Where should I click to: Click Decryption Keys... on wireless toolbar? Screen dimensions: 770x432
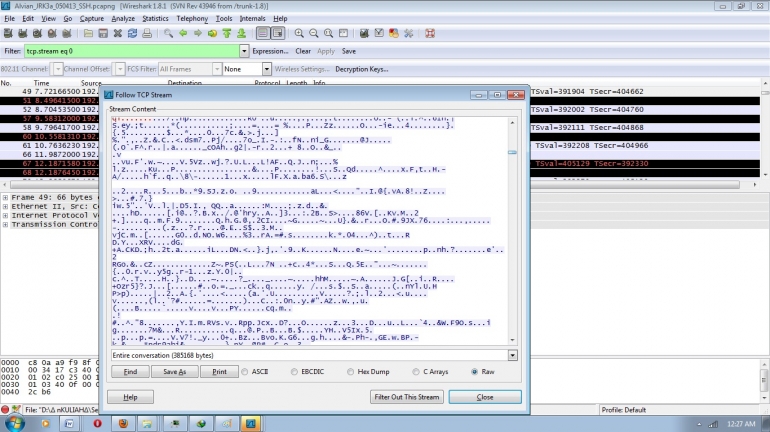pos(361,69)
